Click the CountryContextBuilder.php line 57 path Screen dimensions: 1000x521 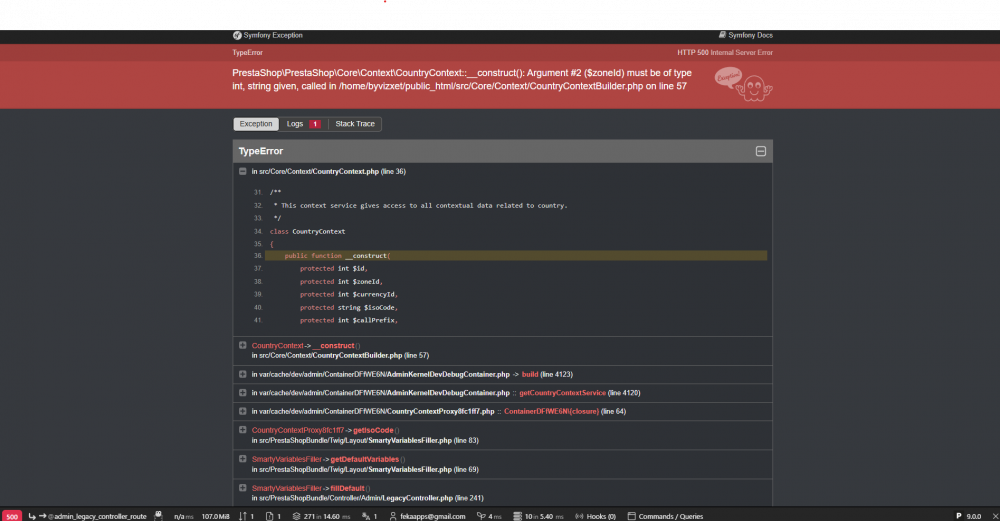[340, 355]
